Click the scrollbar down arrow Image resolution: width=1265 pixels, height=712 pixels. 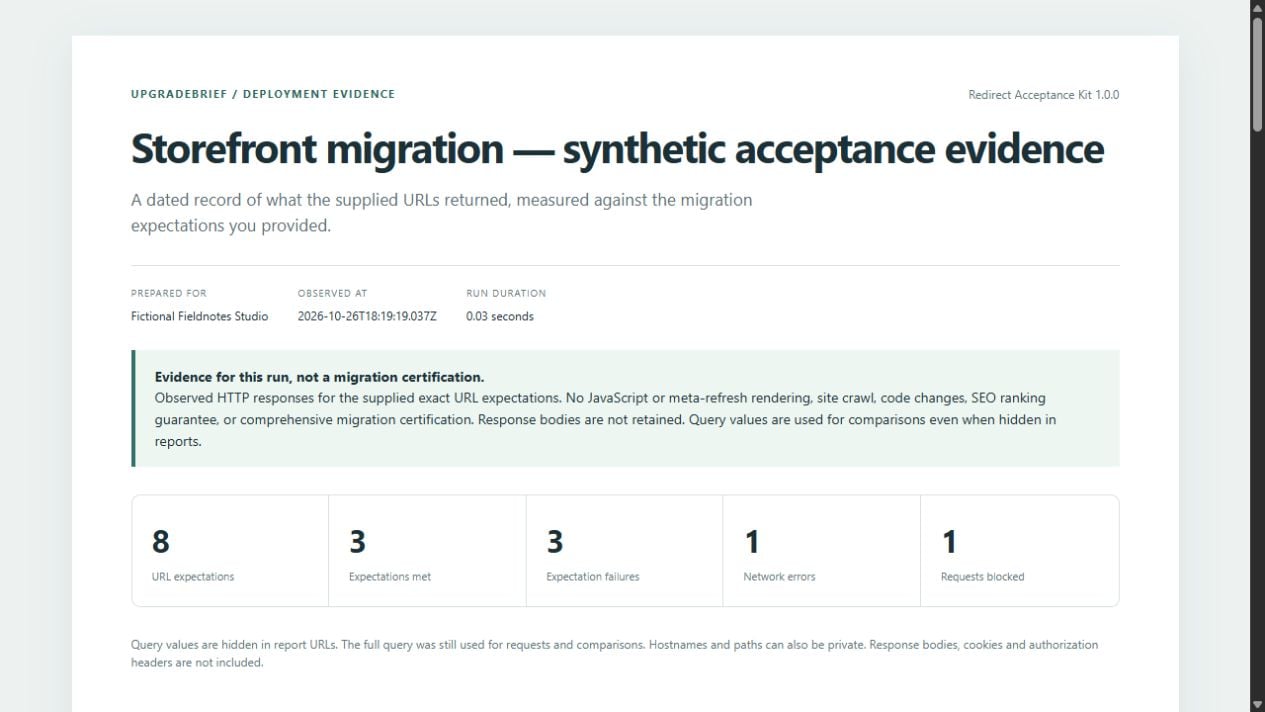tap(1257, 704)
